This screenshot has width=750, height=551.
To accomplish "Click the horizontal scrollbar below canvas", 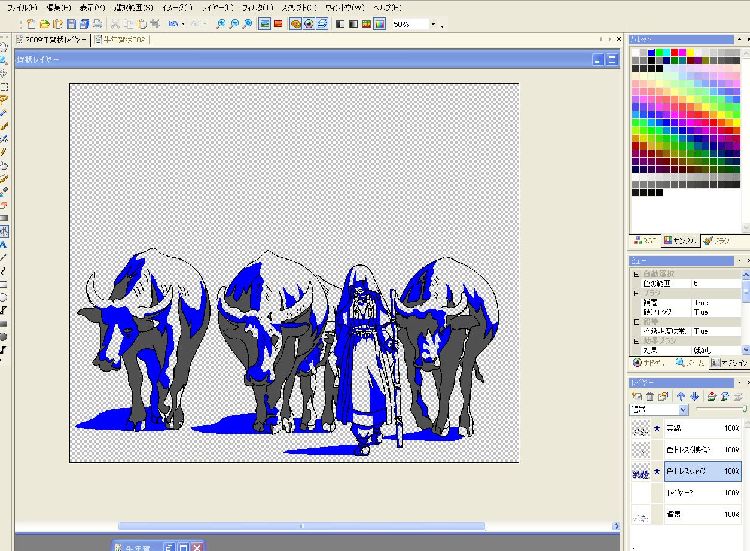I will [300, 526].
